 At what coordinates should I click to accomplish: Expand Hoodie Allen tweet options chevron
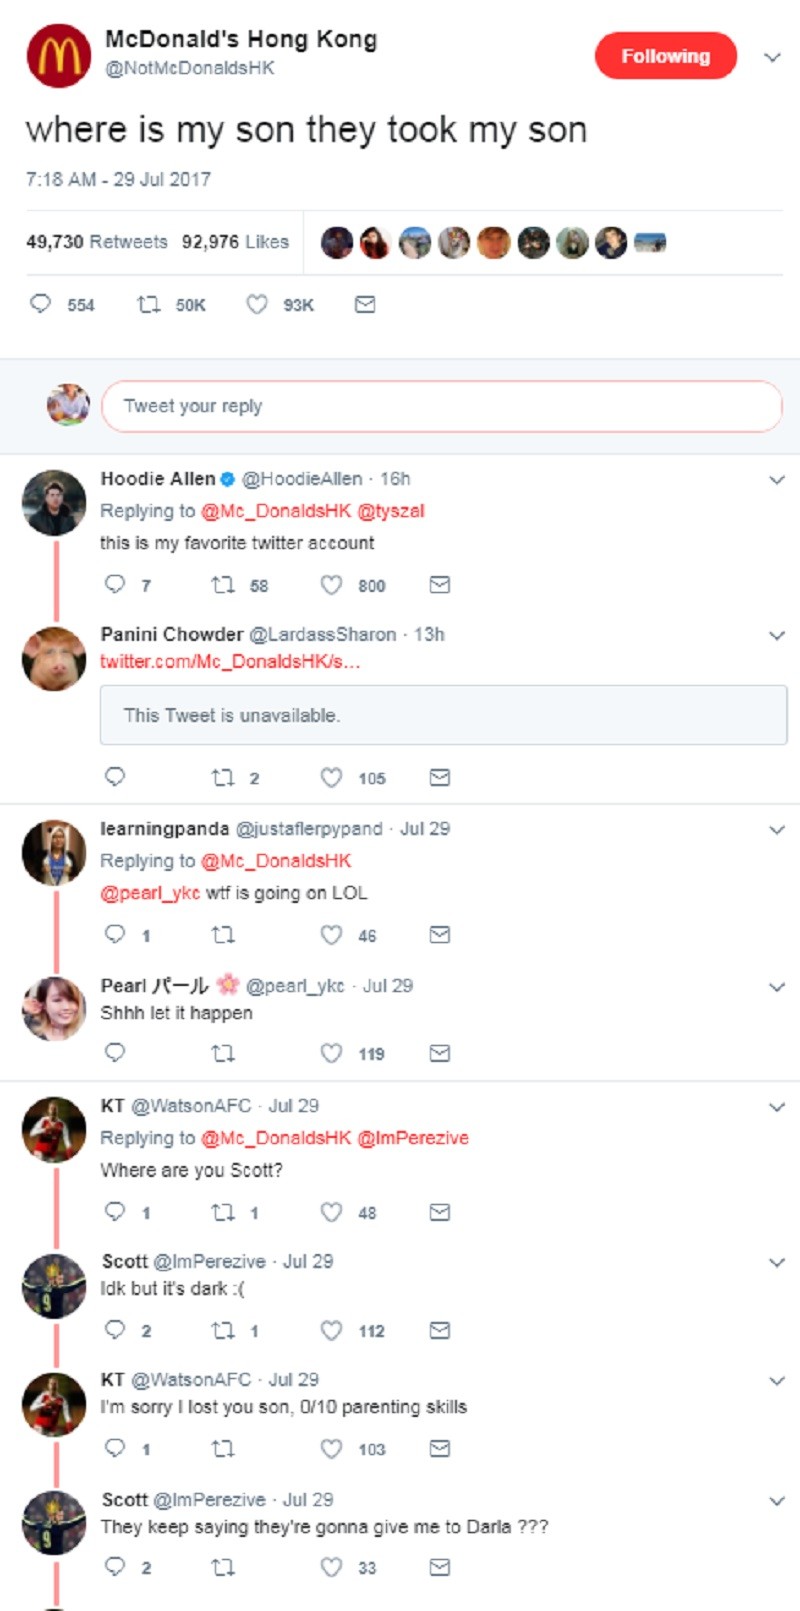[777, 480]
